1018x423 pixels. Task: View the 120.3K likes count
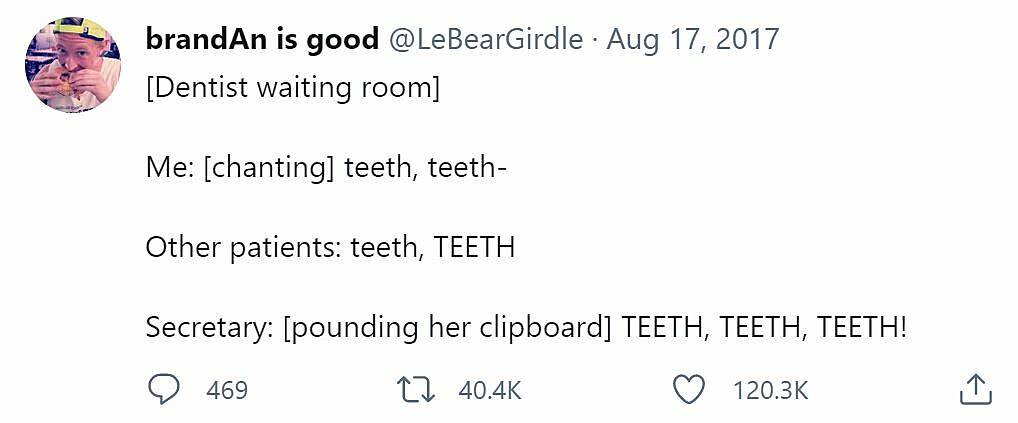tap(771, 391)
